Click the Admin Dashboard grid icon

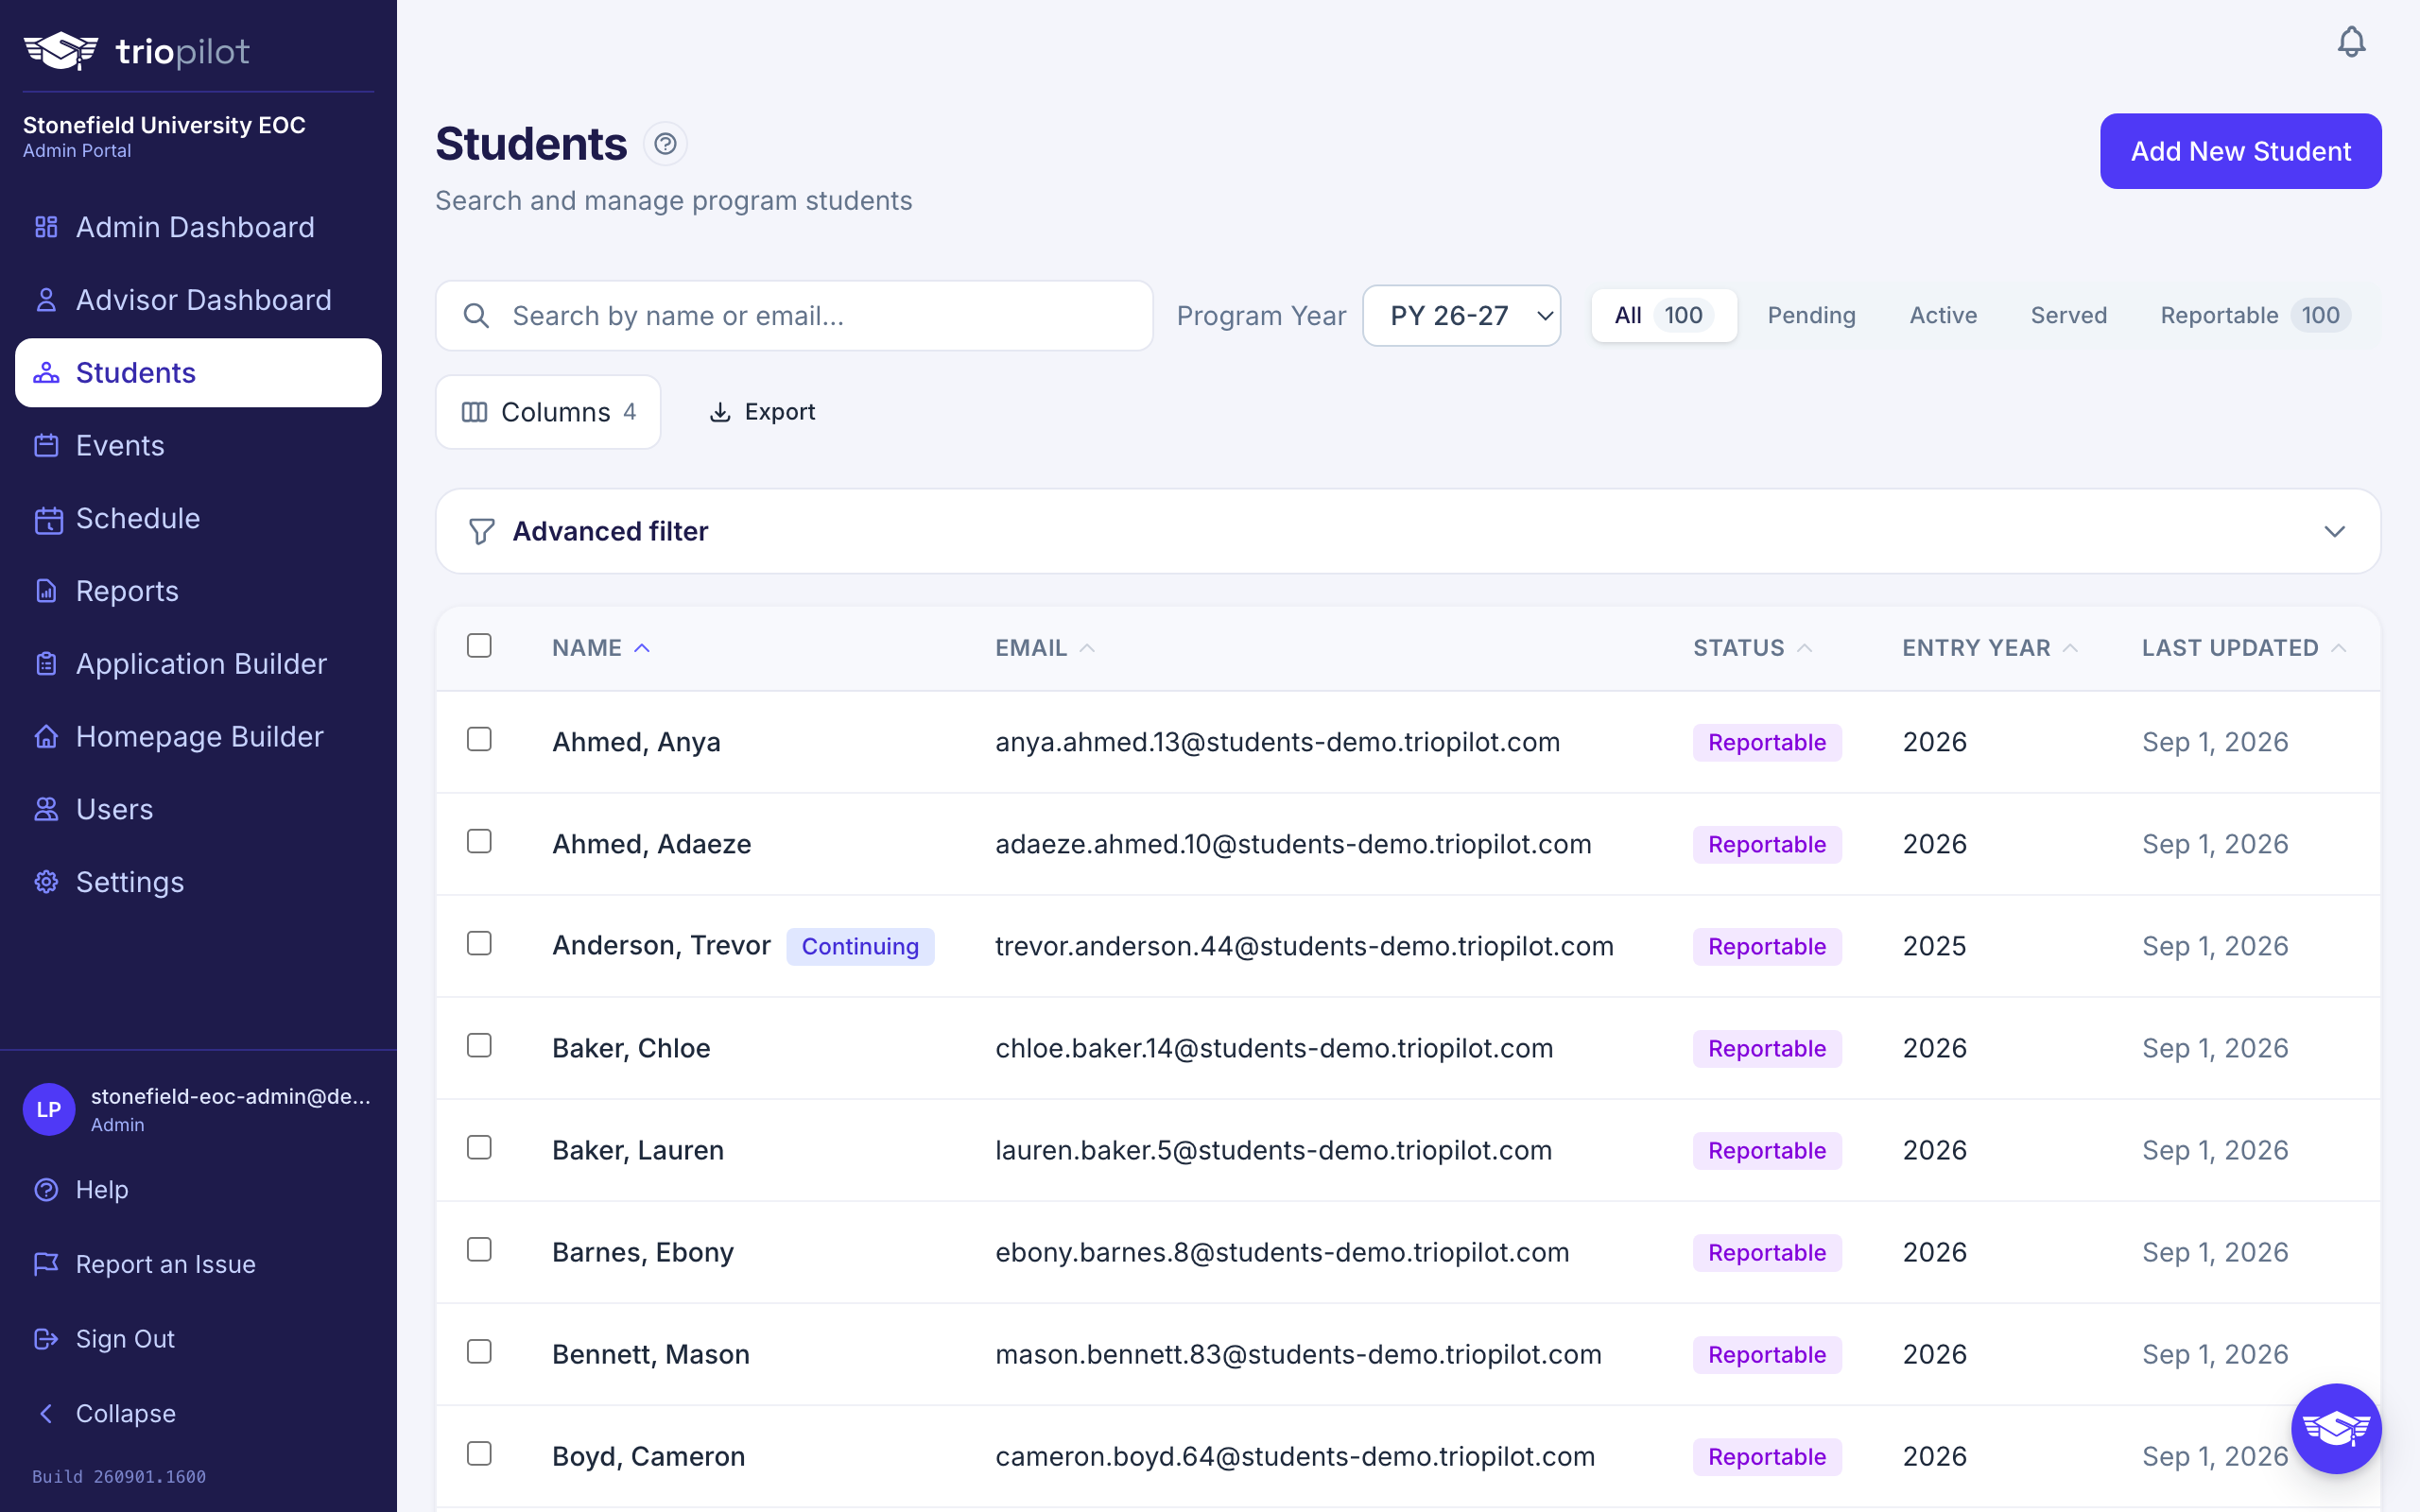(46, 227)
